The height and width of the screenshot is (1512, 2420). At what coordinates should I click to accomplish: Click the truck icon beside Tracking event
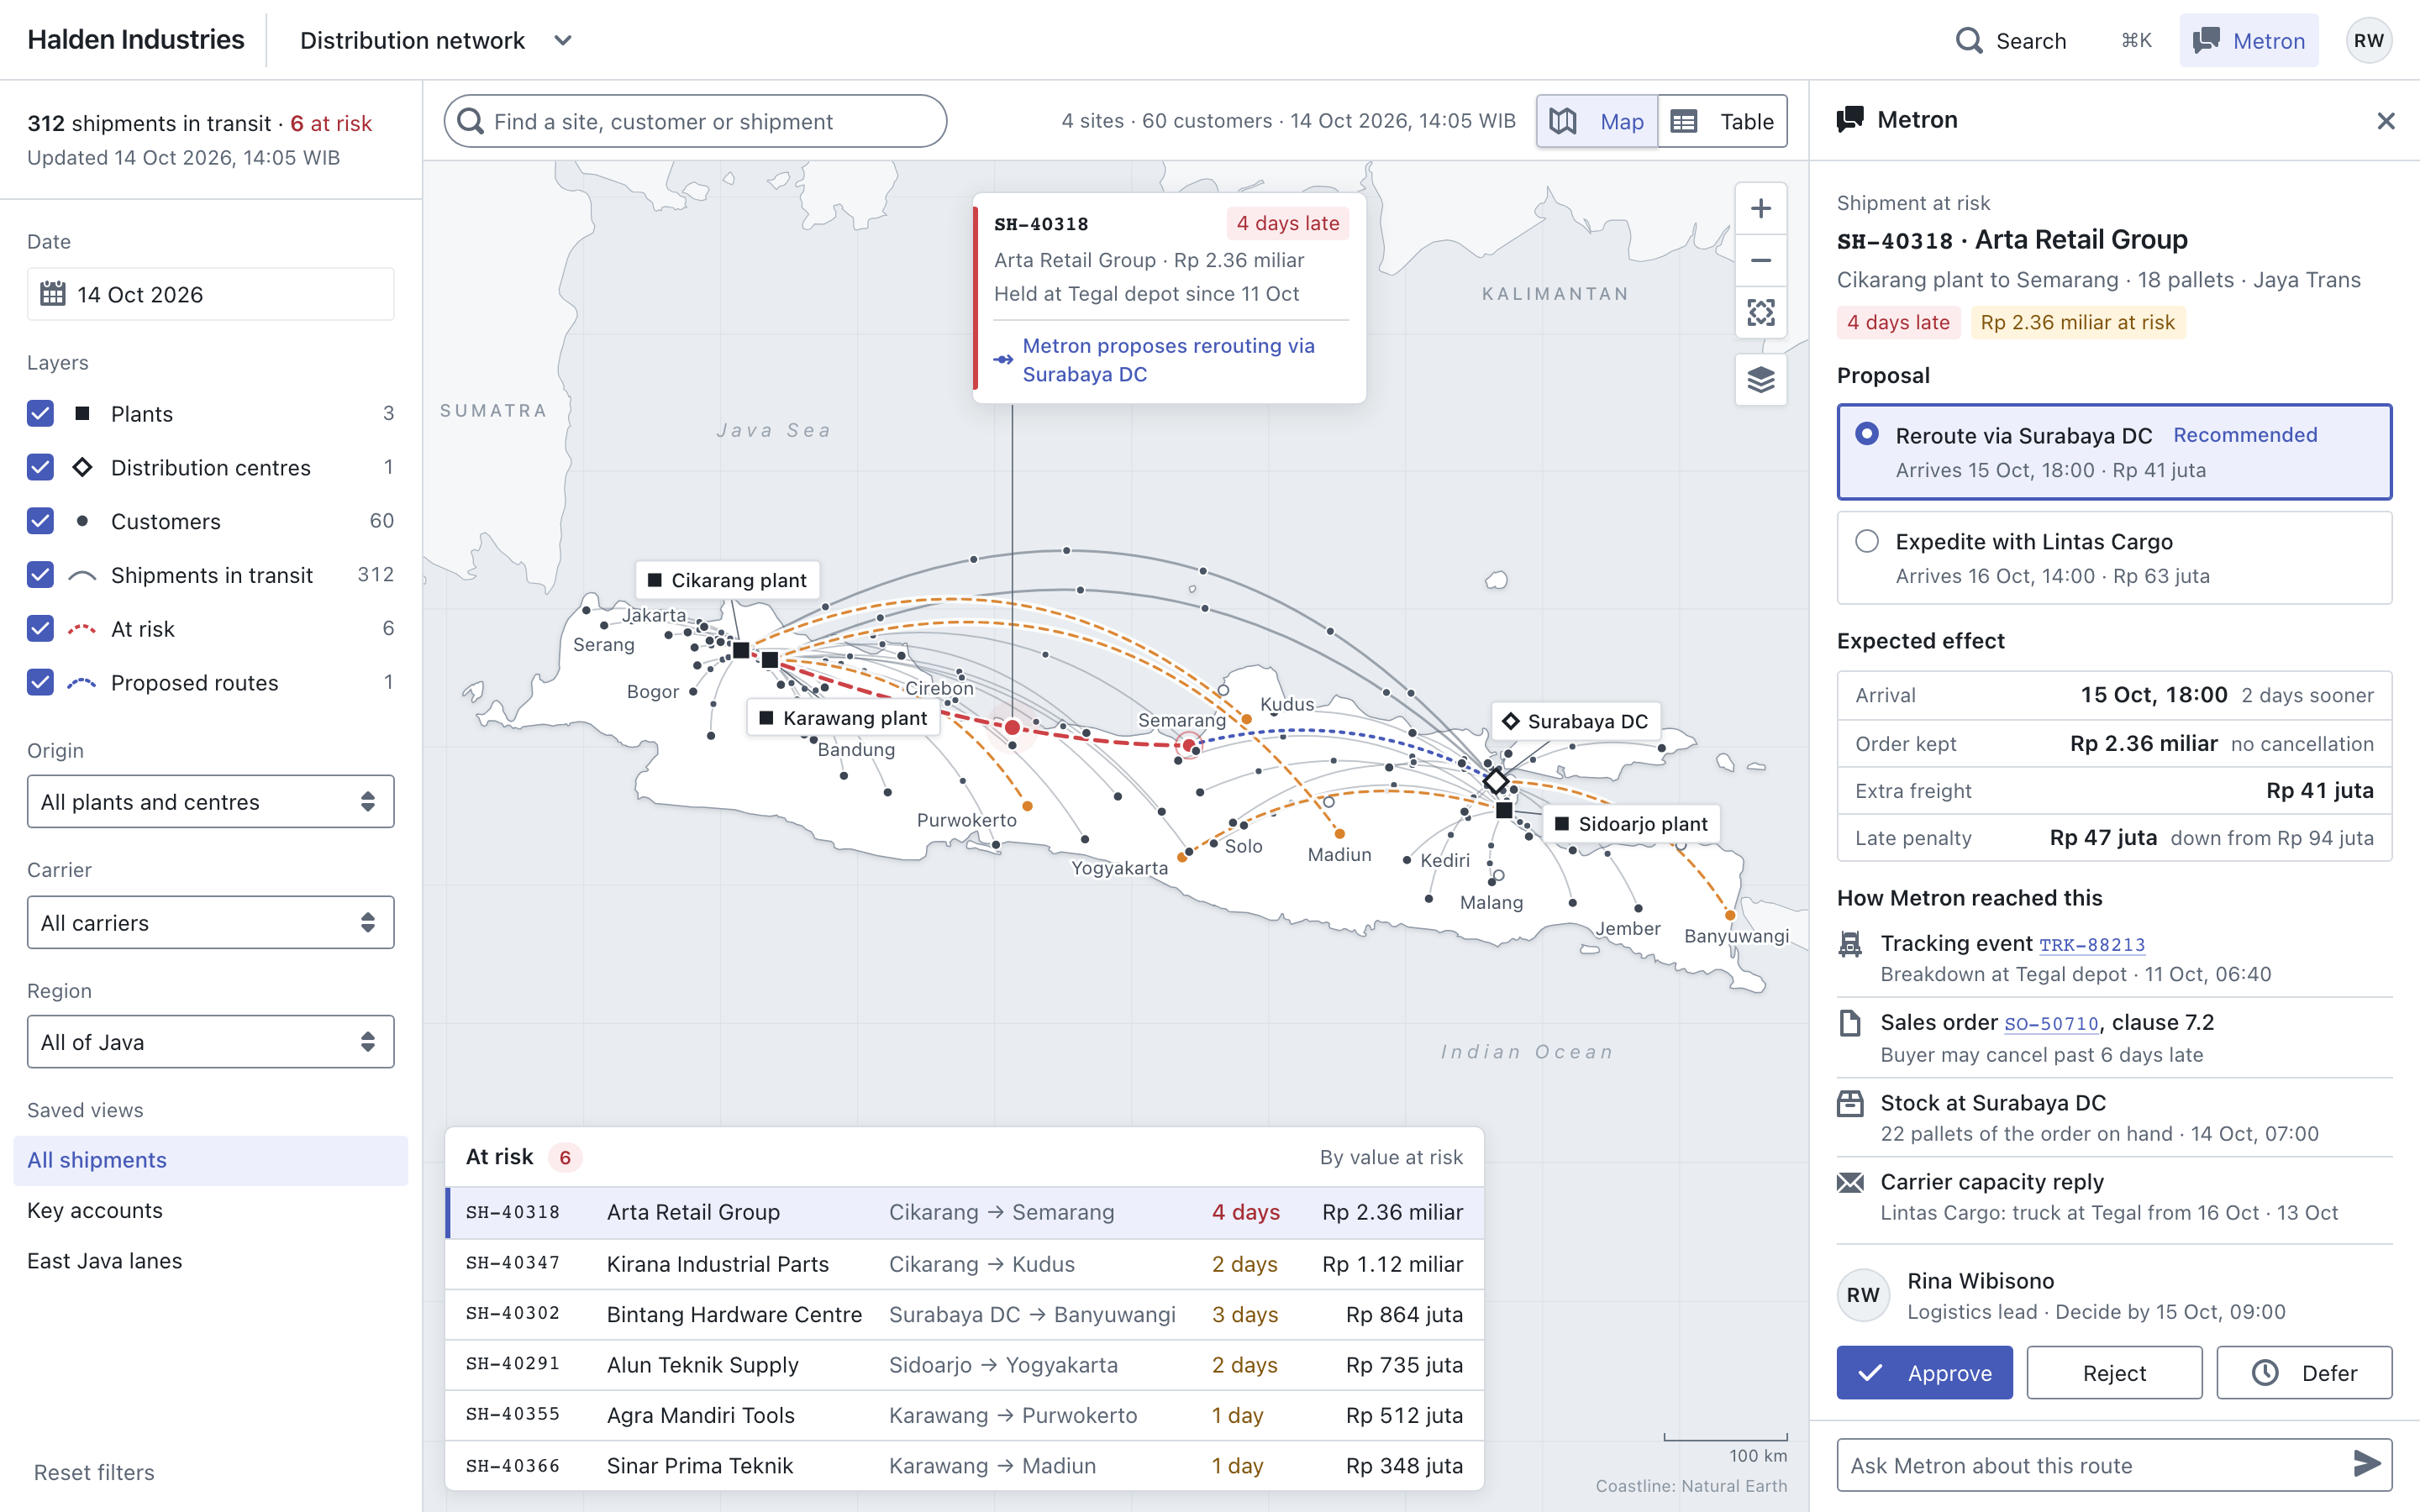tap(1850, 944)
